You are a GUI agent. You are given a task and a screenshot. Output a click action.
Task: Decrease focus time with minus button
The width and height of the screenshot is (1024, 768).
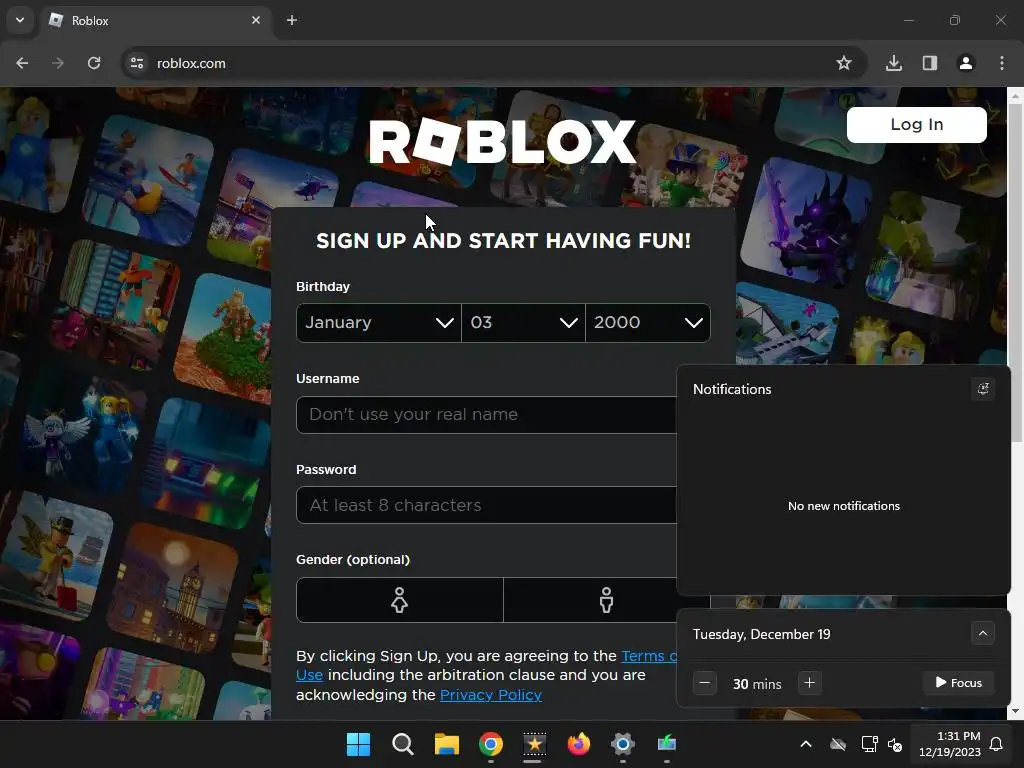tap(705, 683)
